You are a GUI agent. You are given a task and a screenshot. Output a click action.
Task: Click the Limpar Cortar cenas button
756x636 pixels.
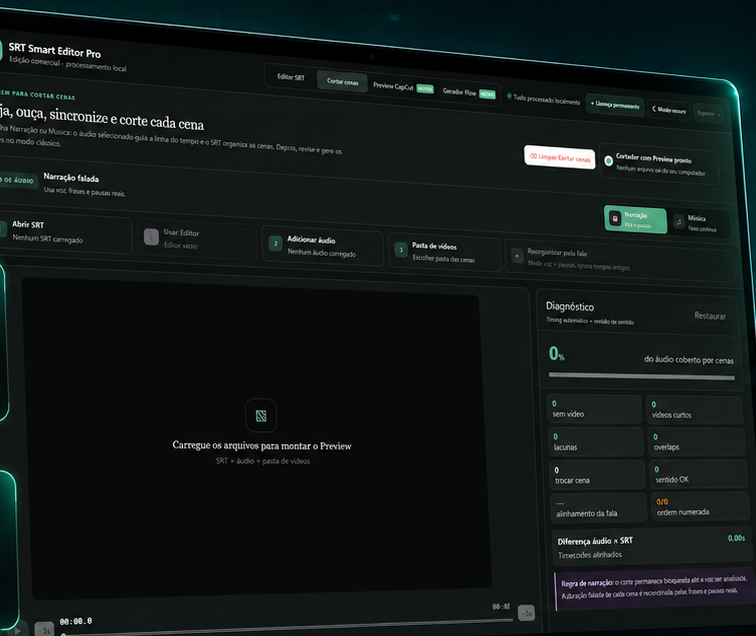click(559, 158)
